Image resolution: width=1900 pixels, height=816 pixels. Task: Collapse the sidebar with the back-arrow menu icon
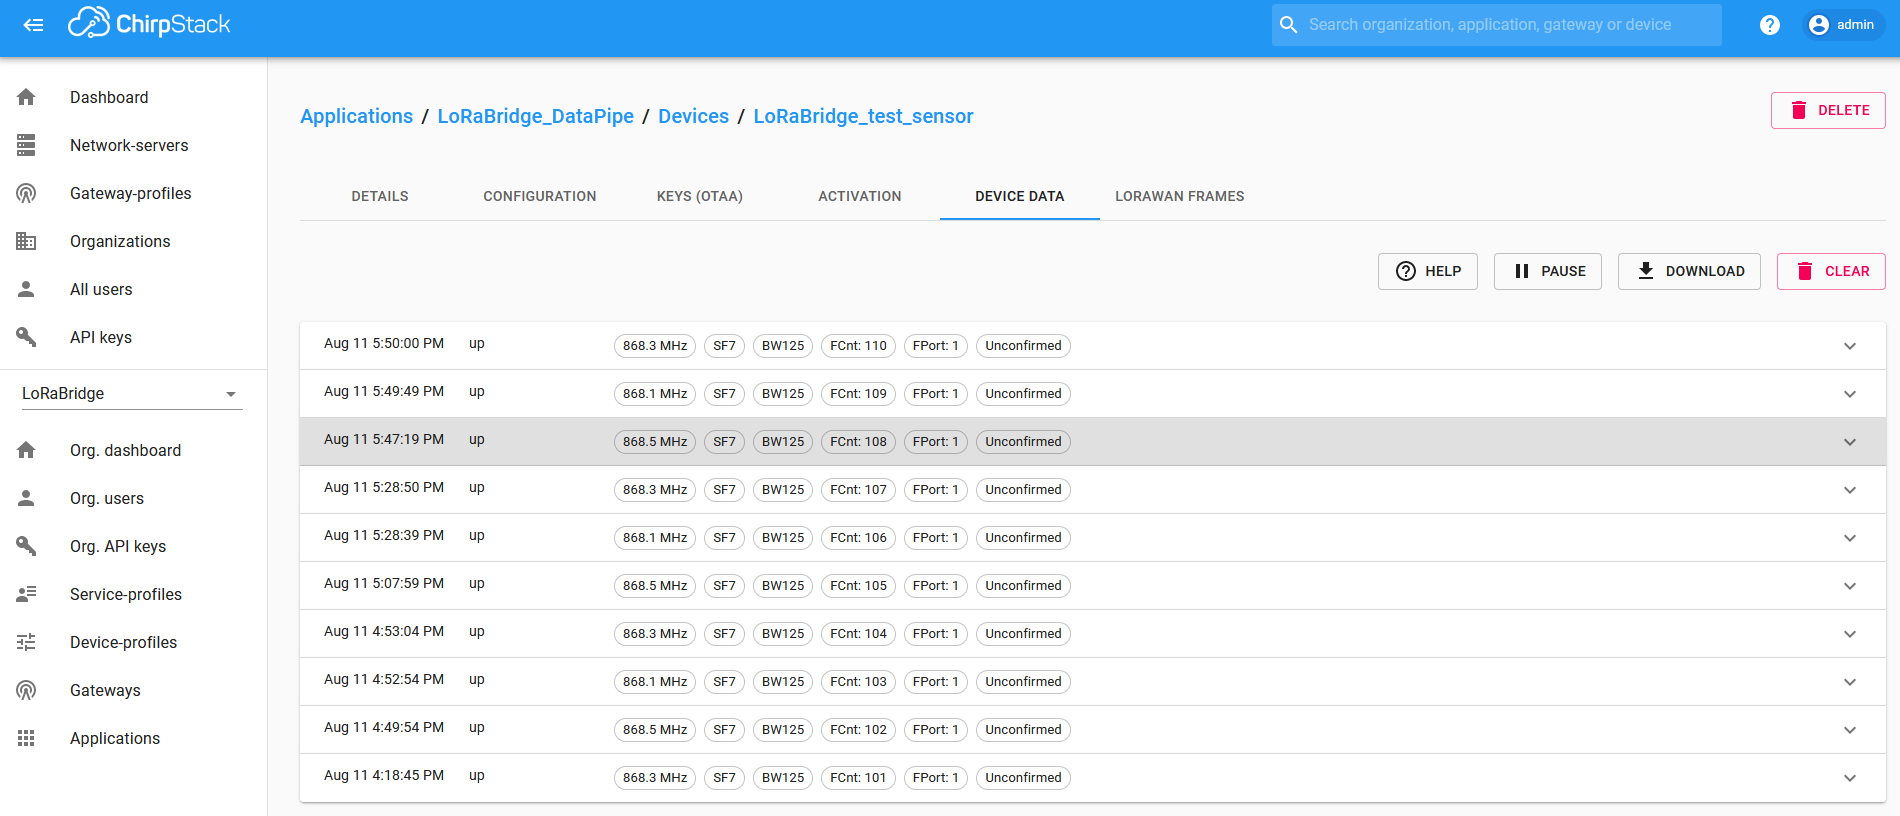34,25
